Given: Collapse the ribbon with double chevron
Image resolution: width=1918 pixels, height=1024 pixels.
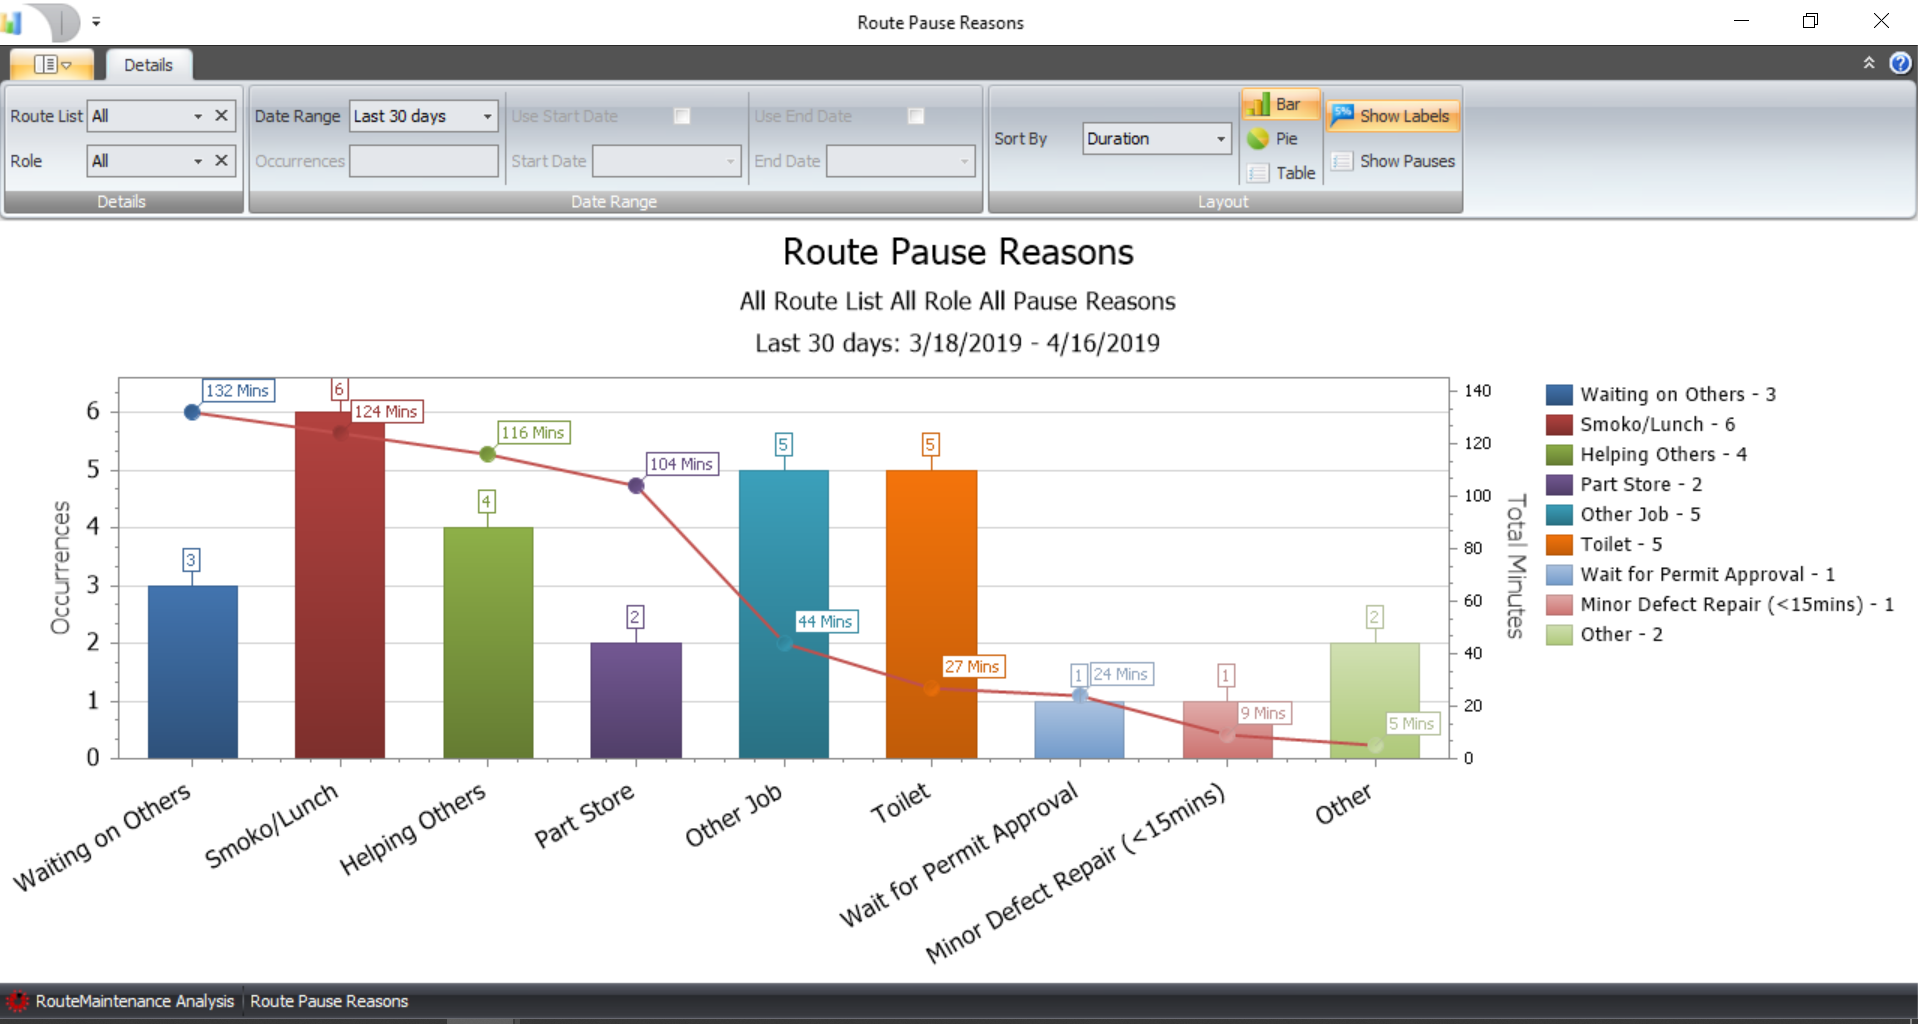Looking at the screenshot, I should click(x=1869, y=63).
